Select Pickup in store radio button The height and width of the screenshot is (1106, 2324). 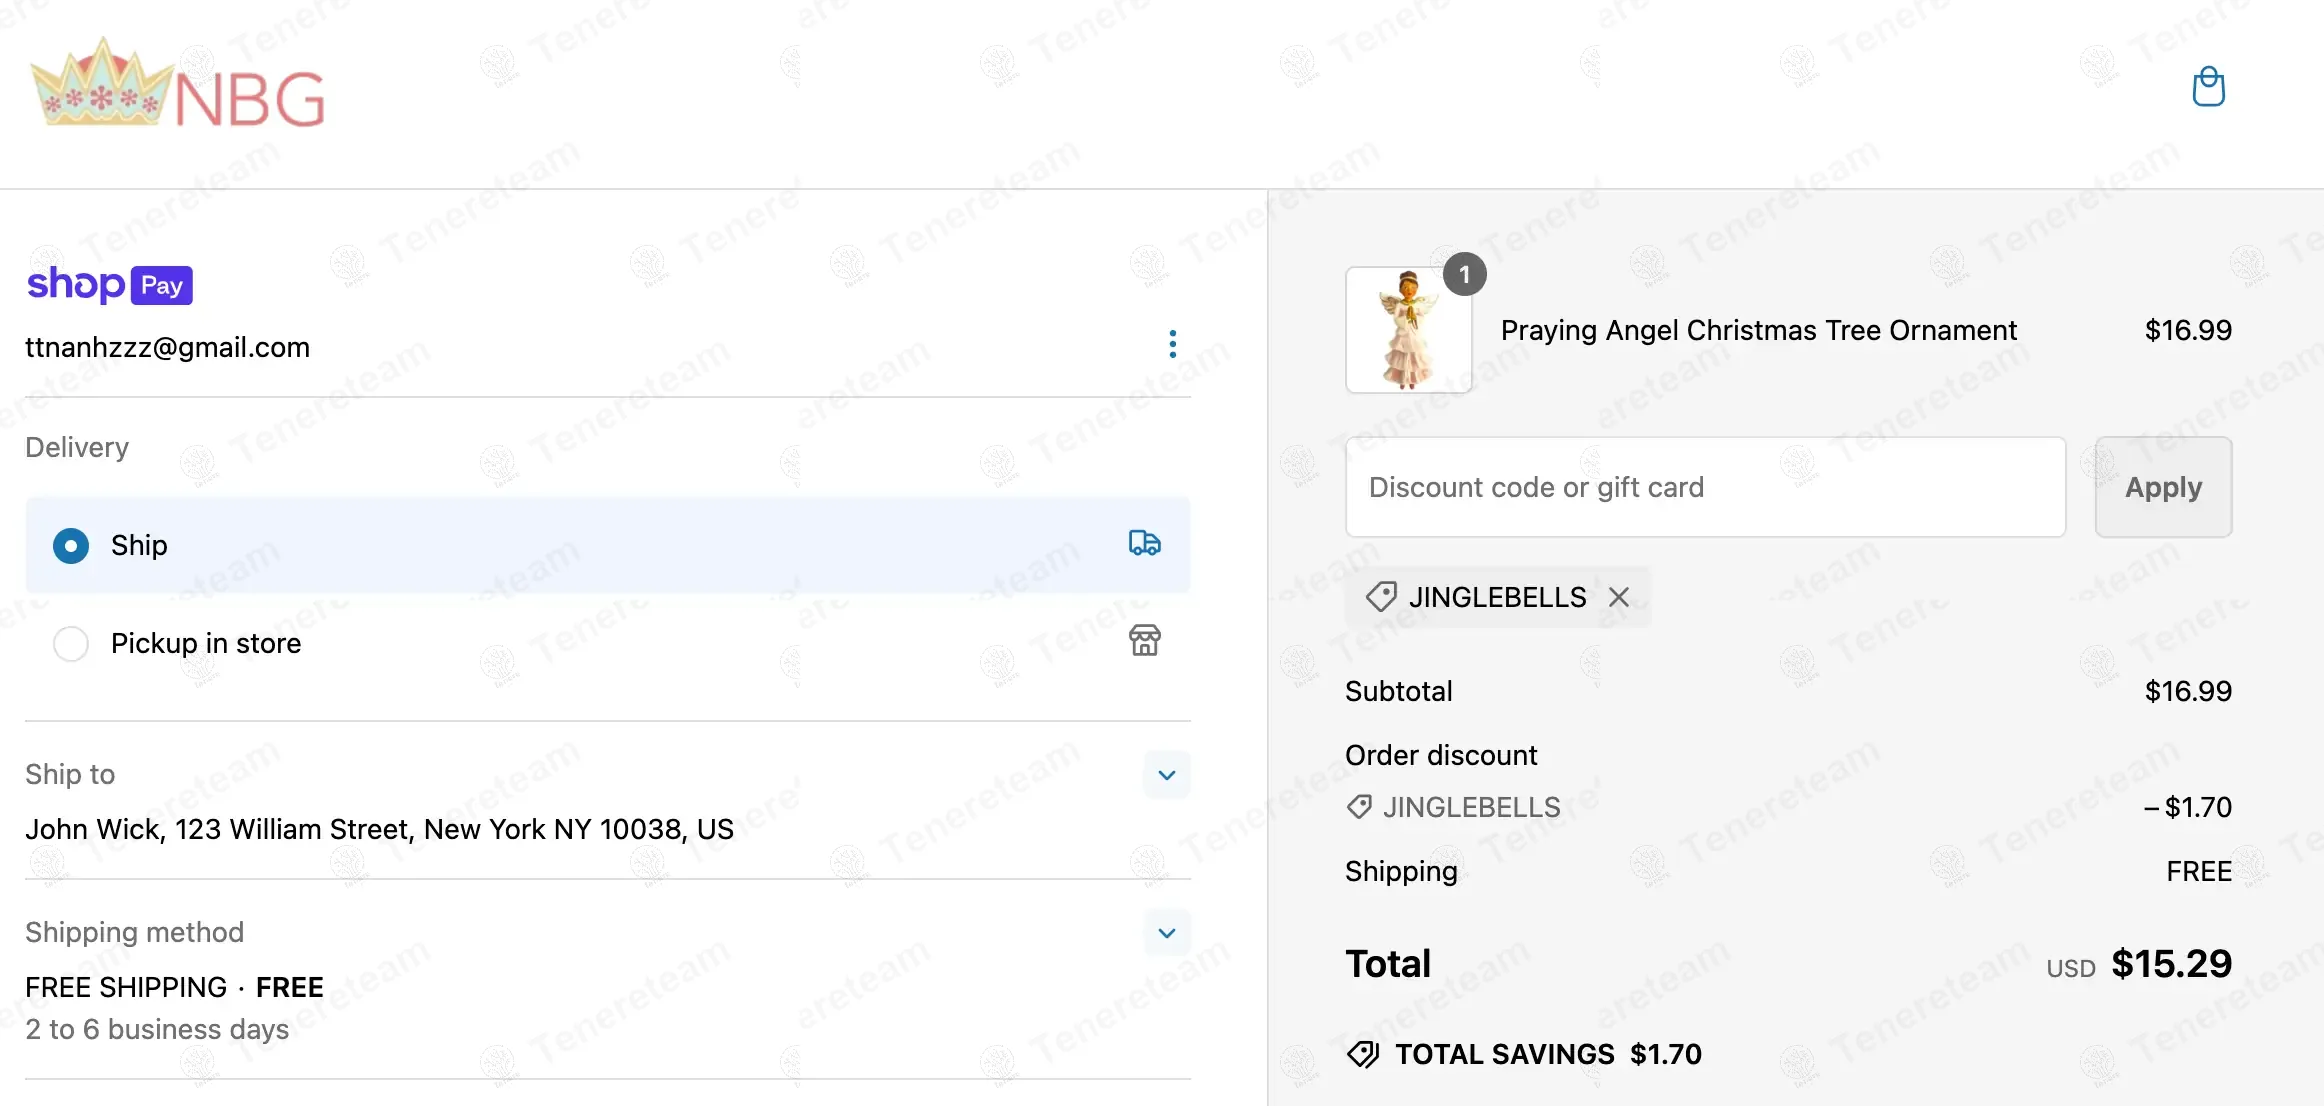[71, 644]
